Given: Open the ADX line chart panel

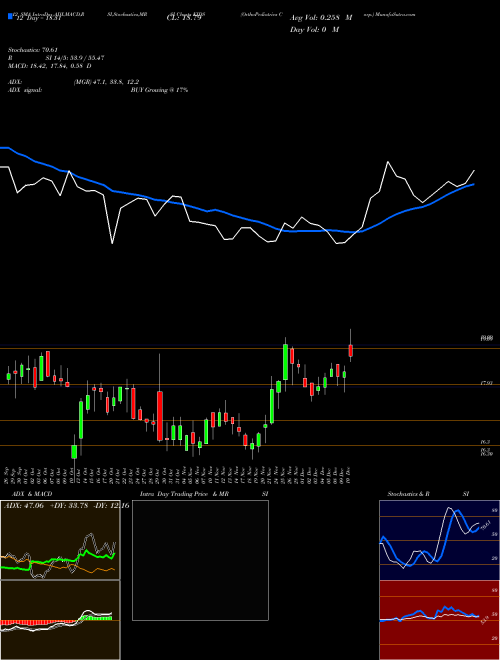Looking at the screenshot, I should pyautogui.click(x=60, y=540).
